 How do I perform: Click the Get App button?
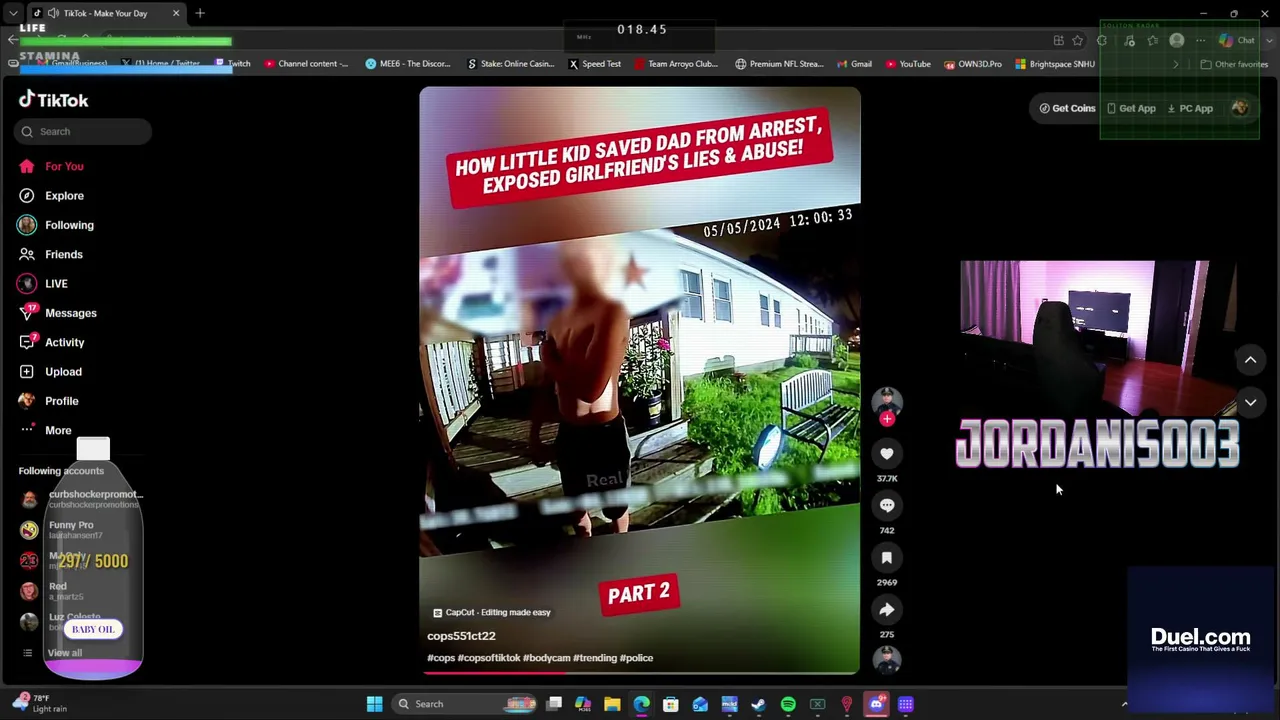click(x=1131, y=108)
